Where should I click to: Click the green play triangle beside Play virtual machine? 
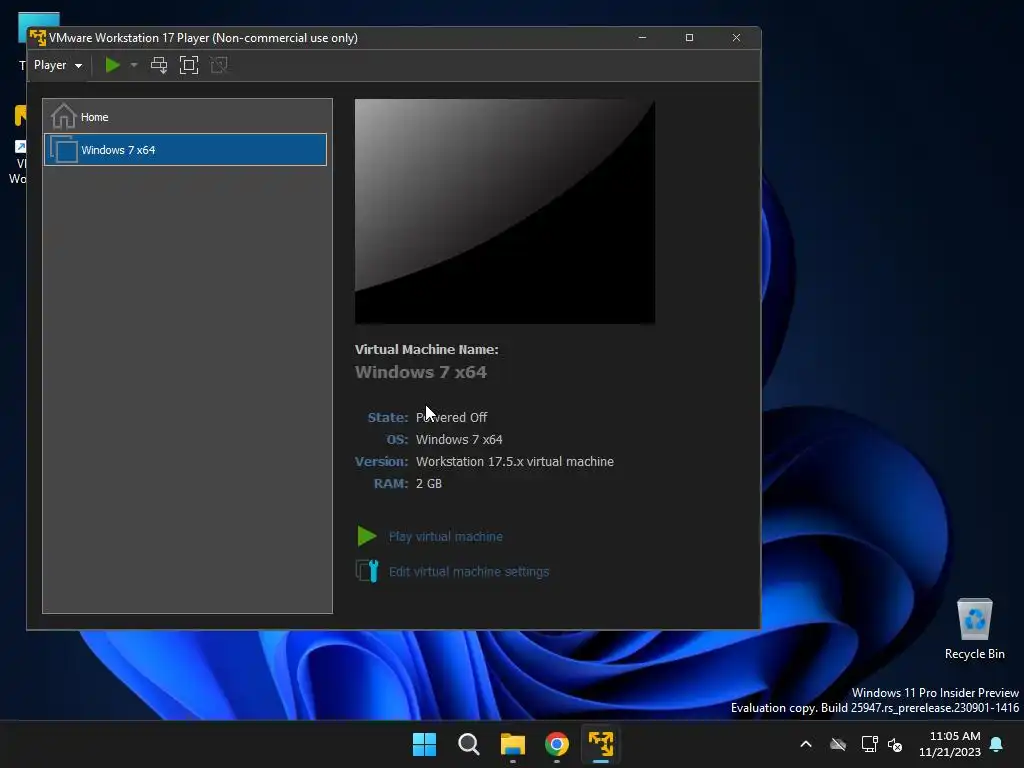point(367,536)
